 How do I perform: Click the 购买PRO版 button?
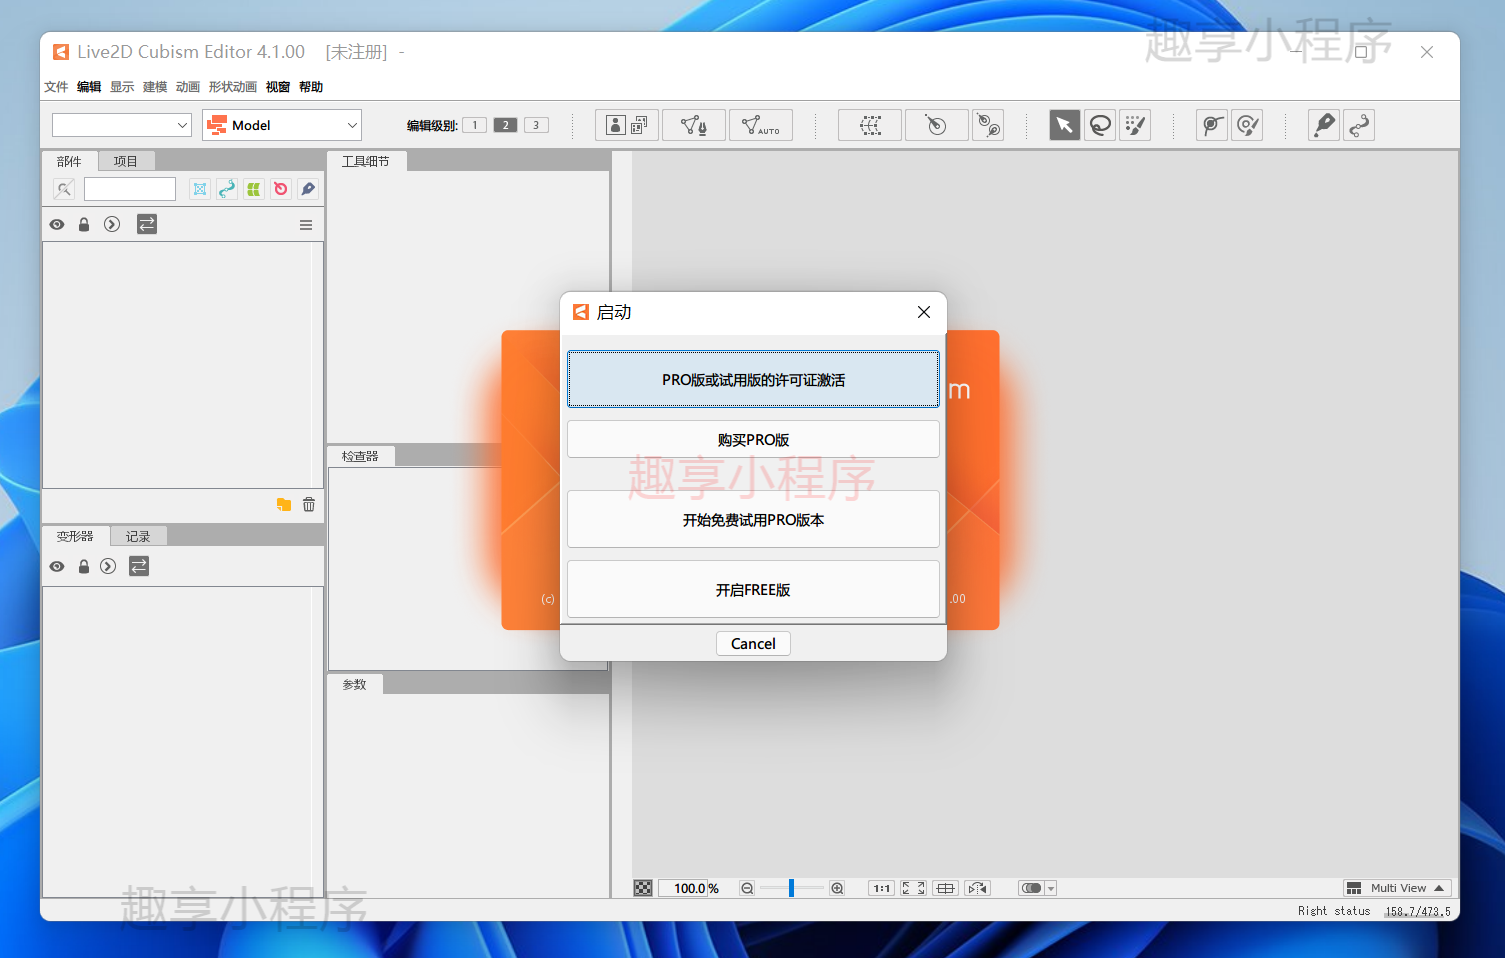coord(753,439)
